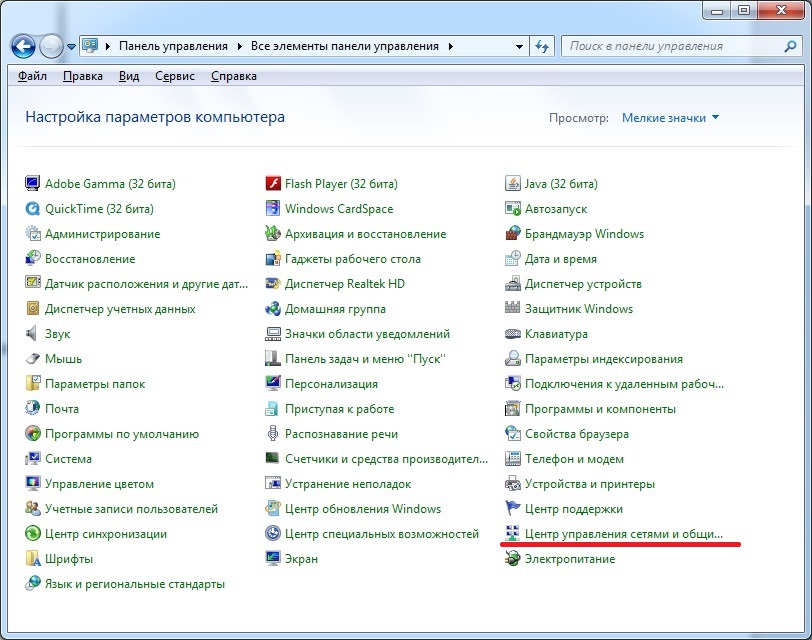This screenshot has height=640, width=812.
Task: Click the Дата и время clock icon
Action: tap(512, 258)
